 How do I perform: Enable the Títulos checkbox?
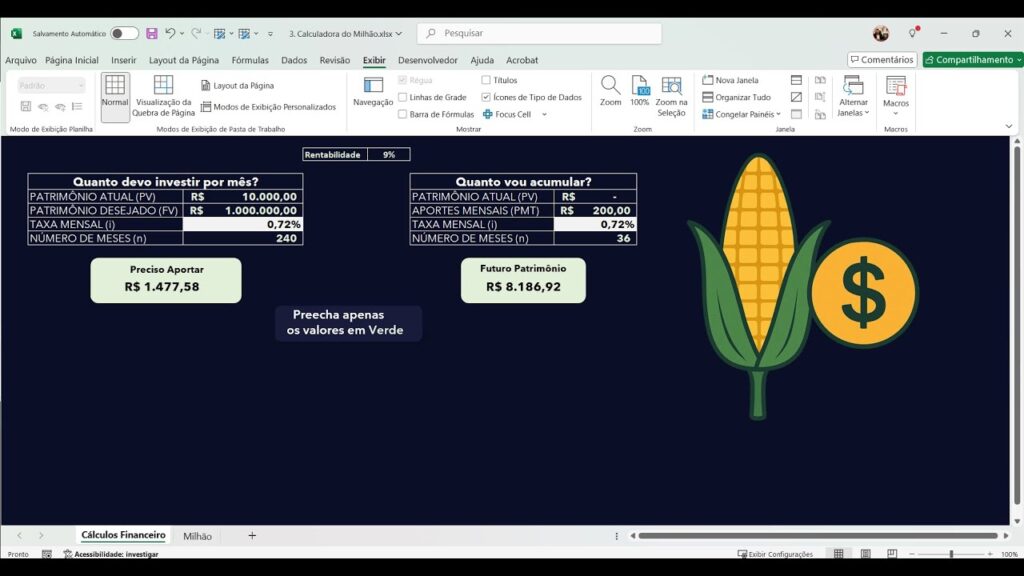(486, 80)
